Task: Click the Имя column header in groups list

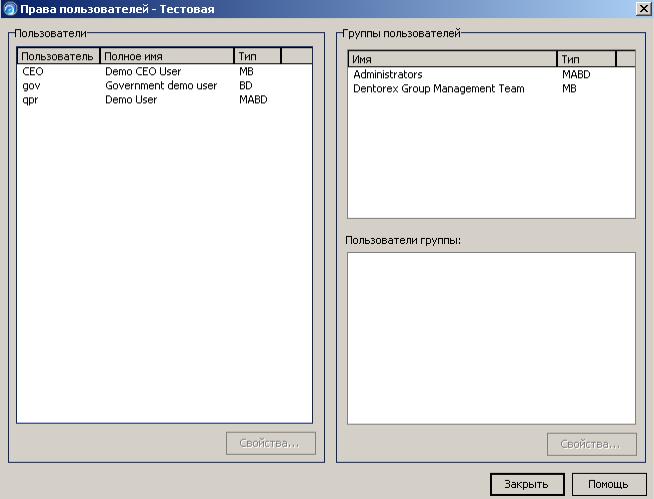Action: click(452, 59)
